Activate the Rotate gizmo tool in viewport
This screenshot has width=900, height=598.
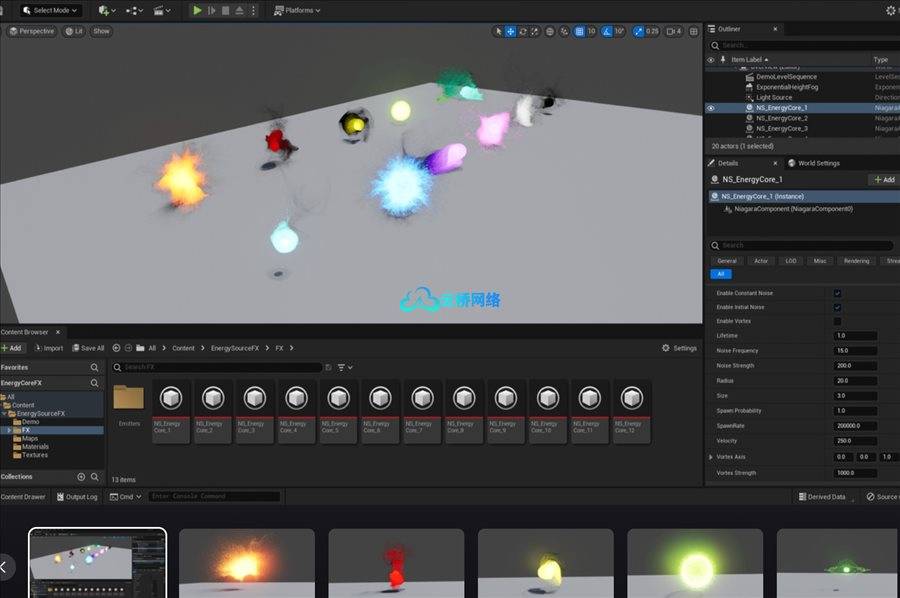522,32
